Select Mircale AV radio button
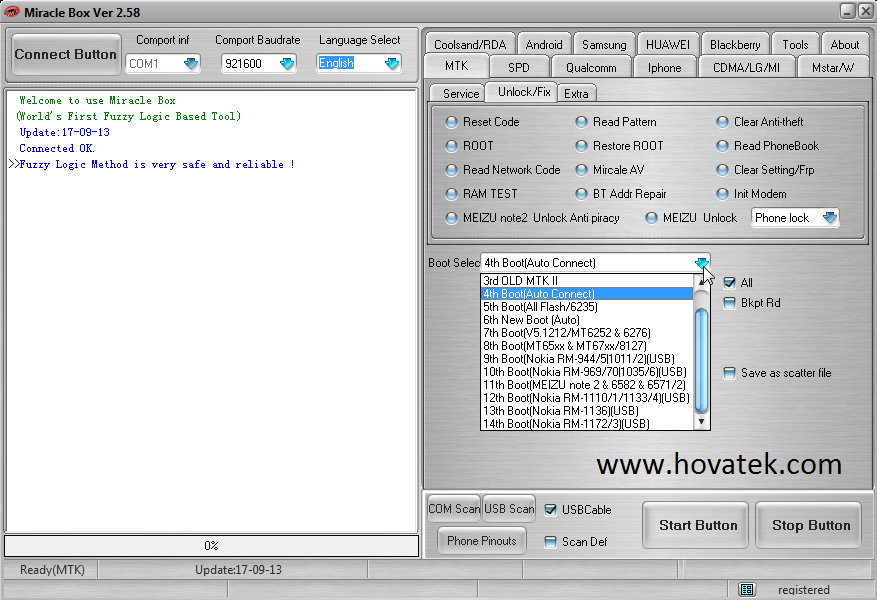 582,170
